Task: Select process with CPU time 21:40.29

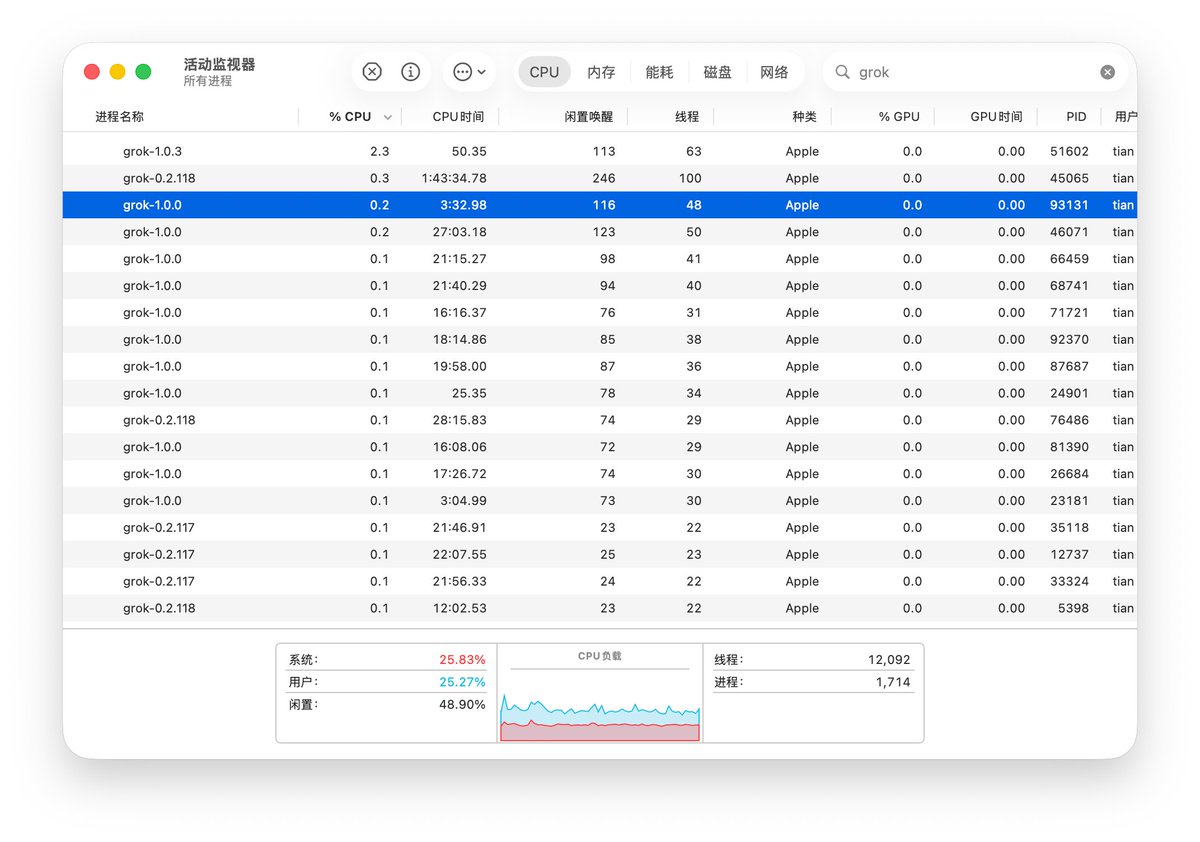Action: coord(600,286)
